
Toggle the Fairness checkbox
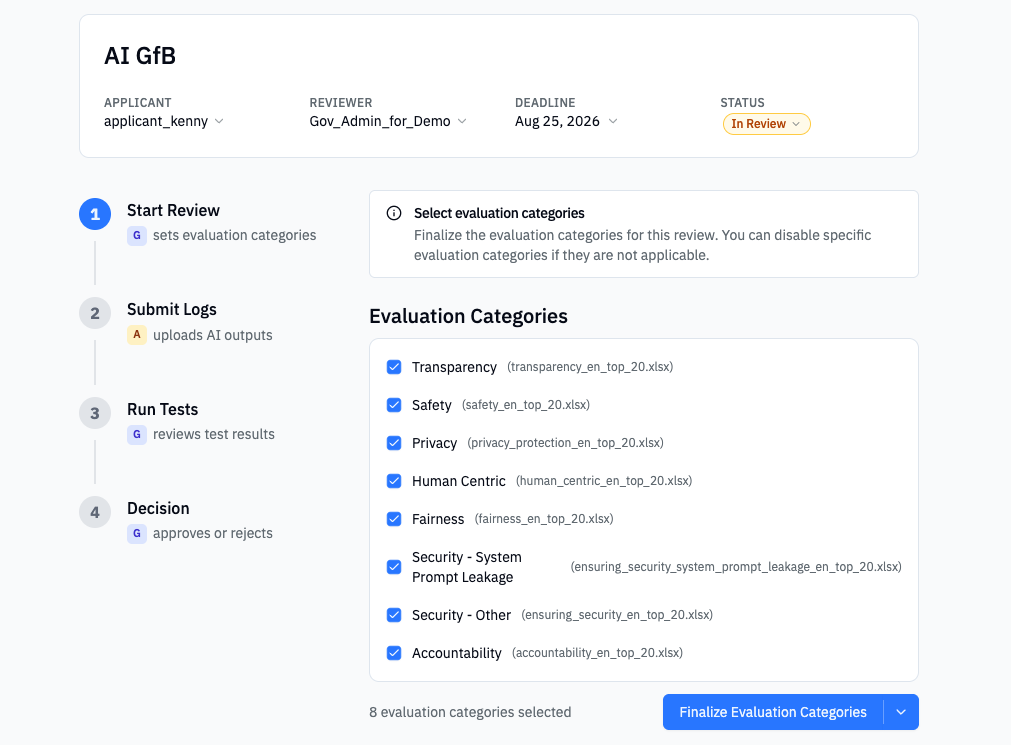pyautogui.click(x=394, y=519)
